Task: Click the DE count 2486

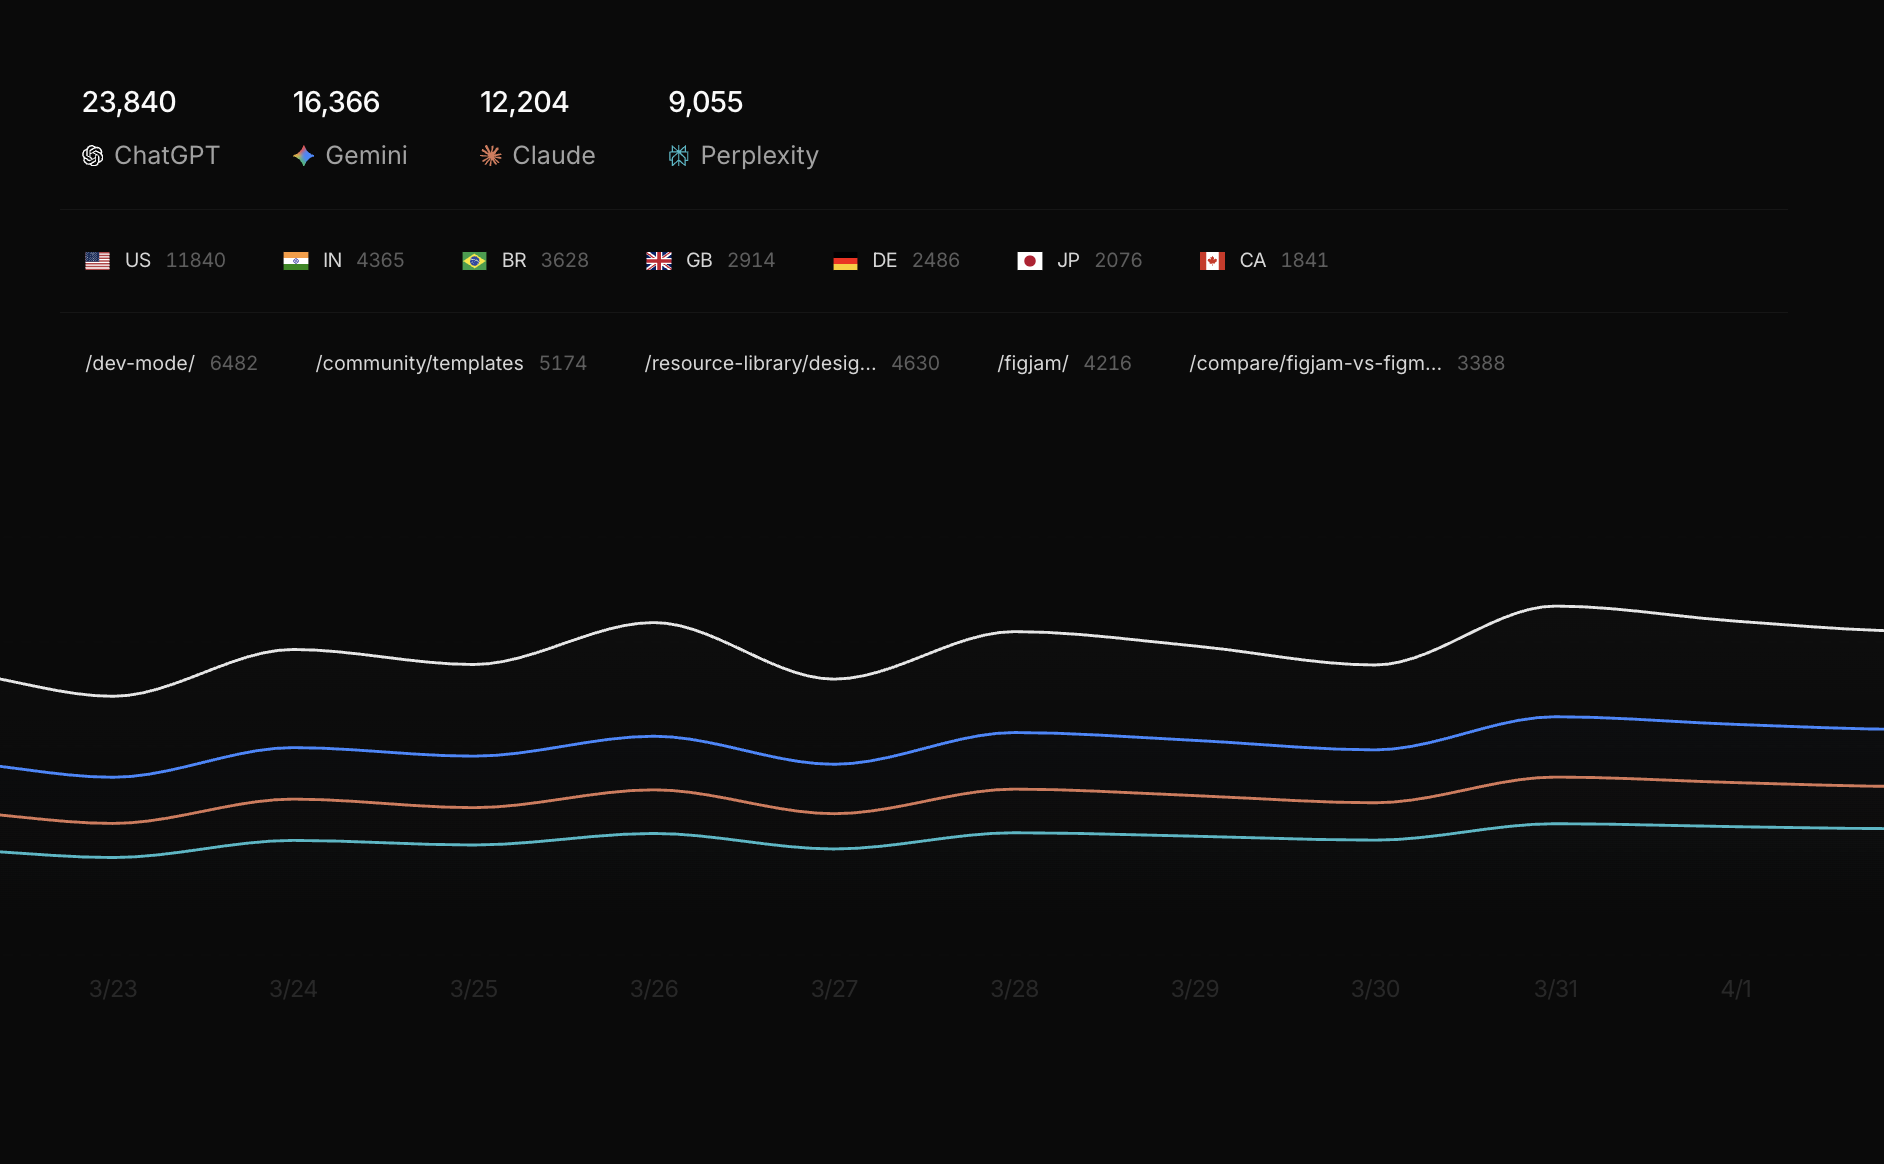Action: 936,261
